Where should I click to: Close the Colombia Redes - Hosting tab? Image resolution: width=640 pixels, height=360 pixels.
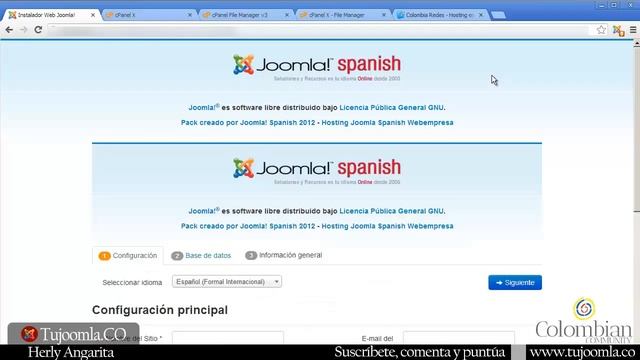tap(481, 15)
